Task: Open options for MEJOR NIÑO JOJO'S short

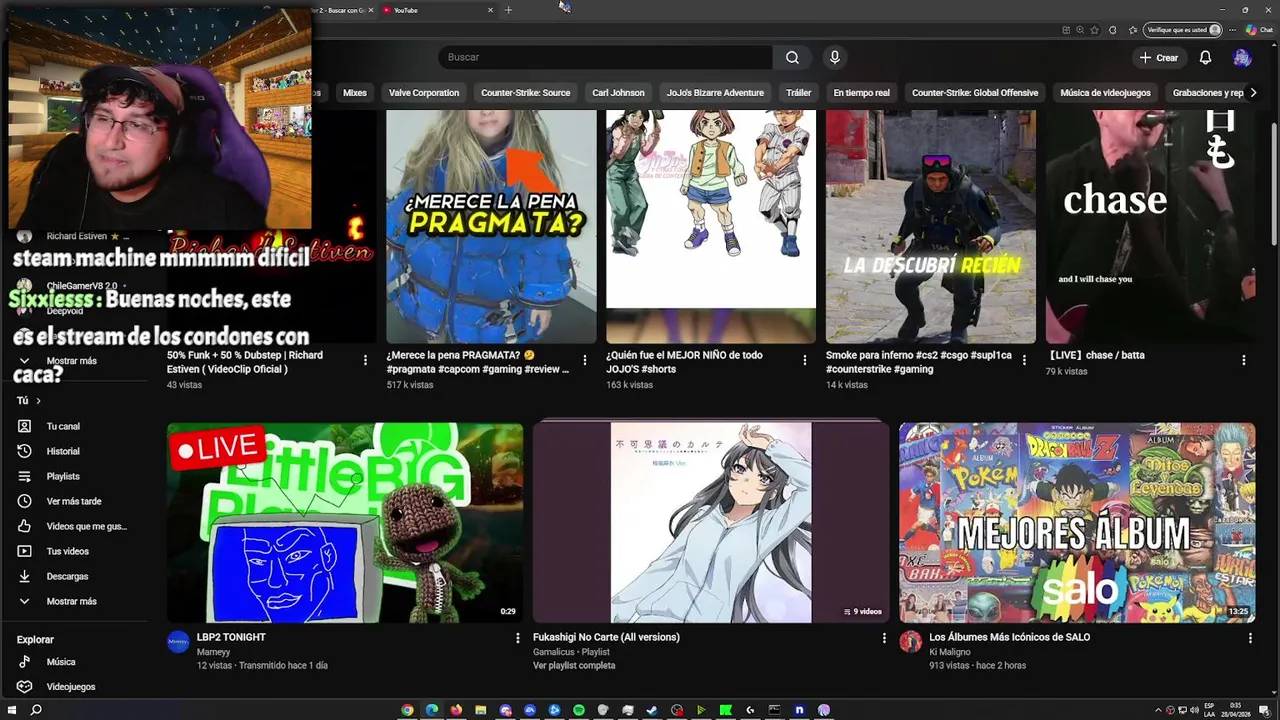Action: [x=804, y=360]
